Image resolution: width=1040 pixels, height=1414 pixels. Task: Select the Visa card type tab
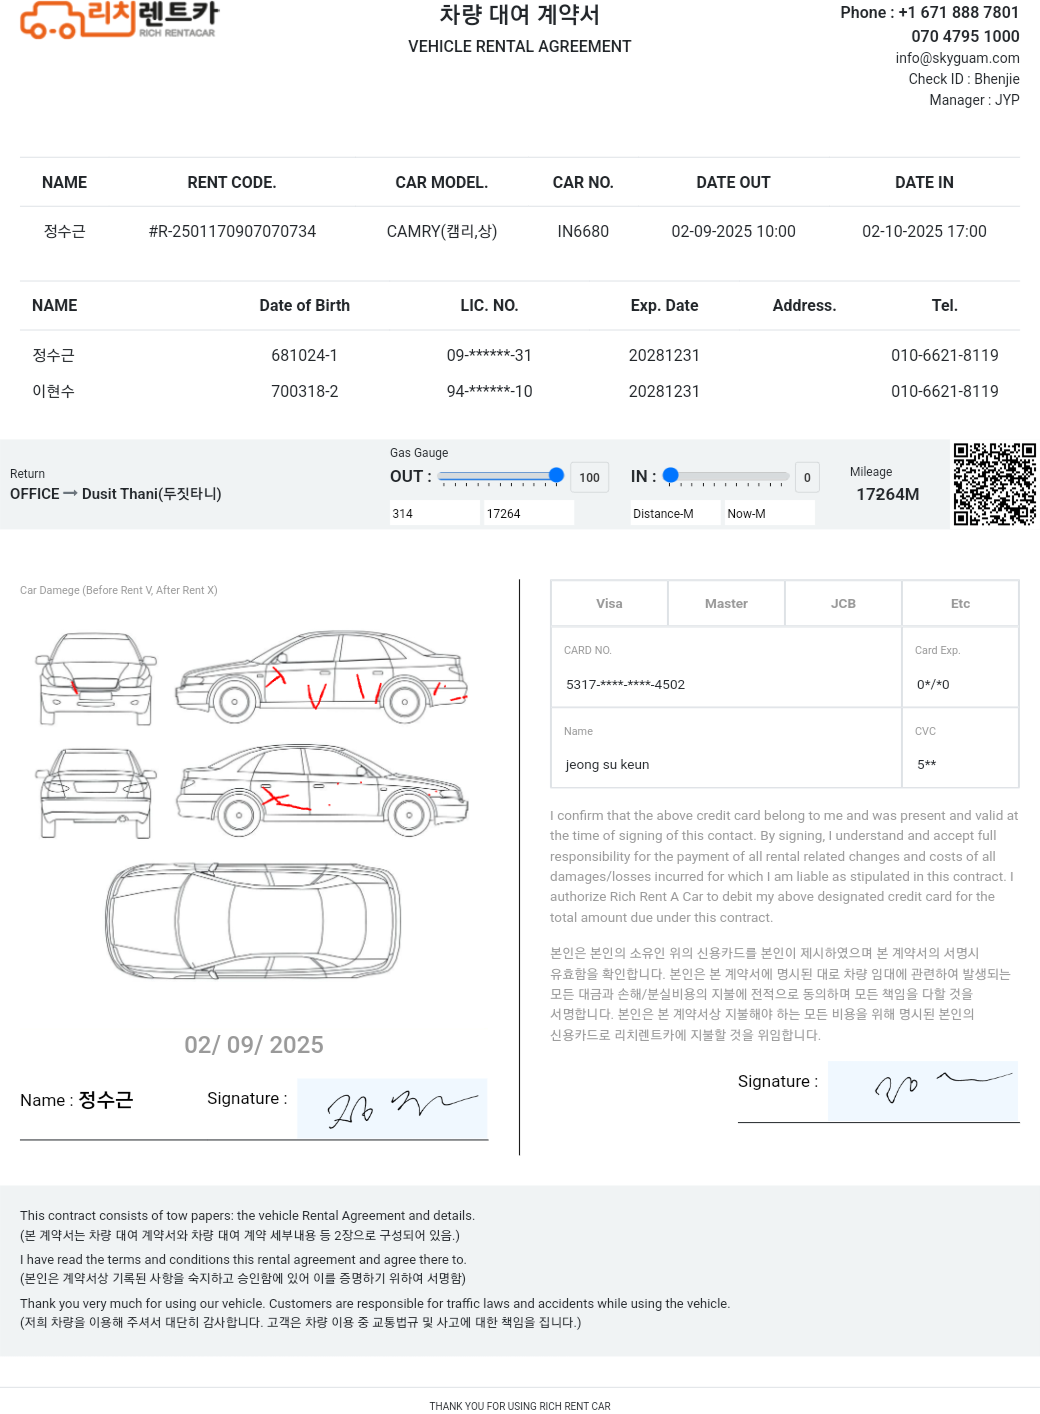[x=609, y=604]
